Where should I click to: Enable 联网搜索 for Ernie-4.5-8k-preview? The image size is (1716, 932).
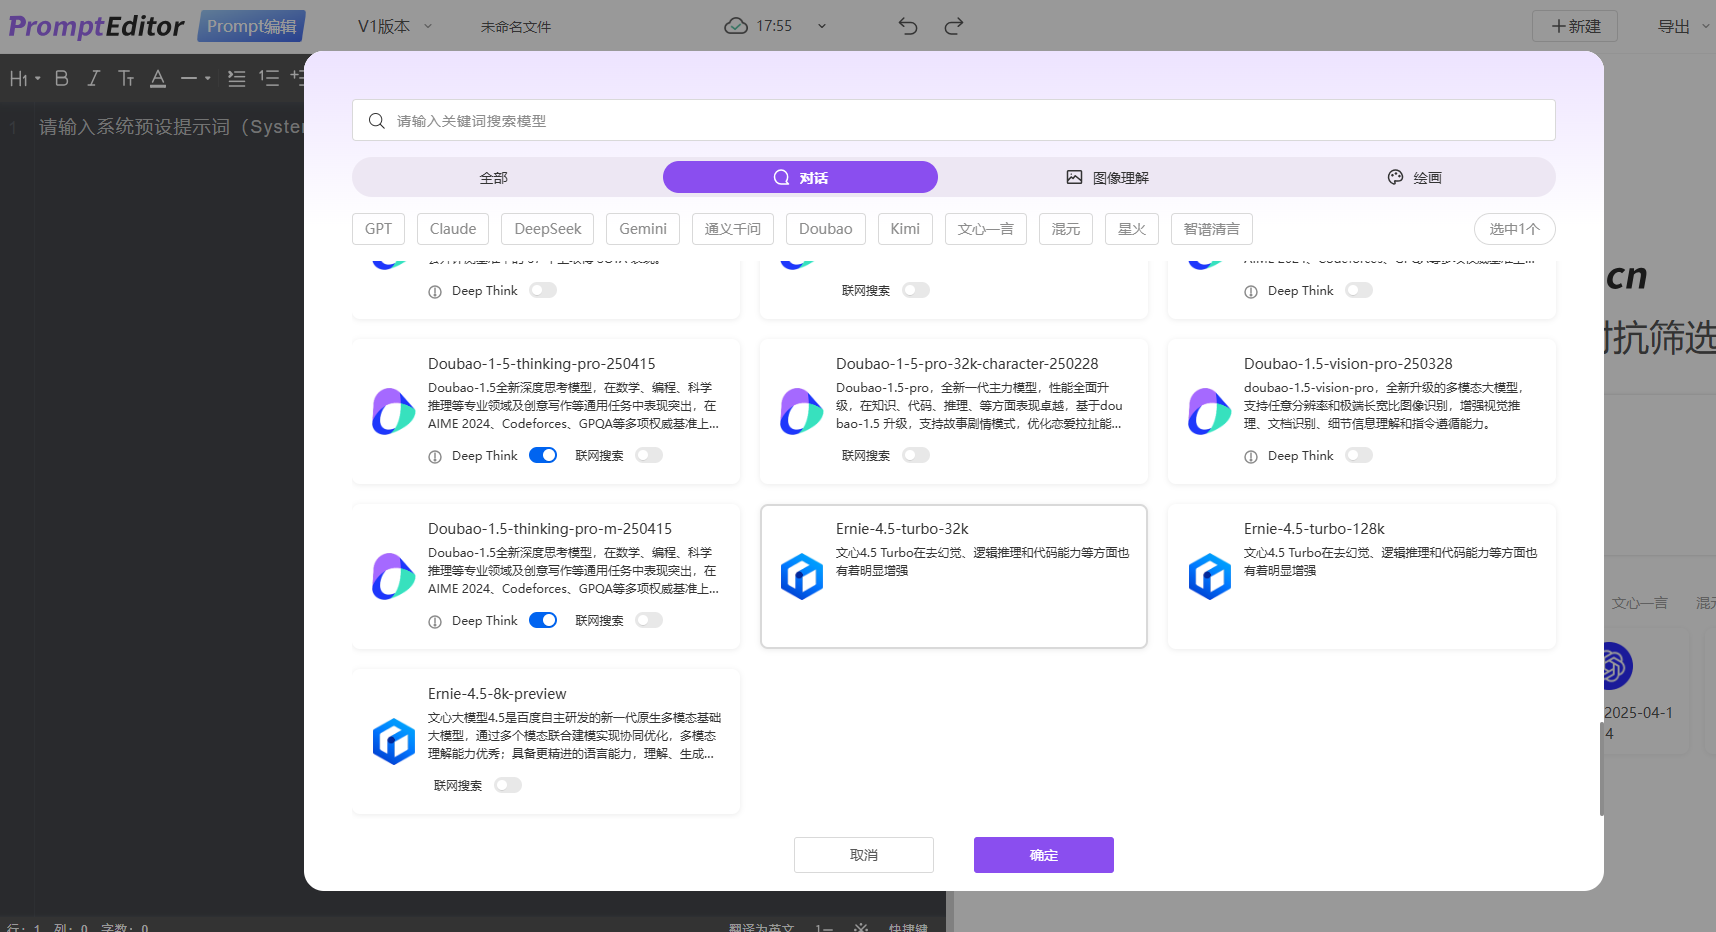click(508, 785)
